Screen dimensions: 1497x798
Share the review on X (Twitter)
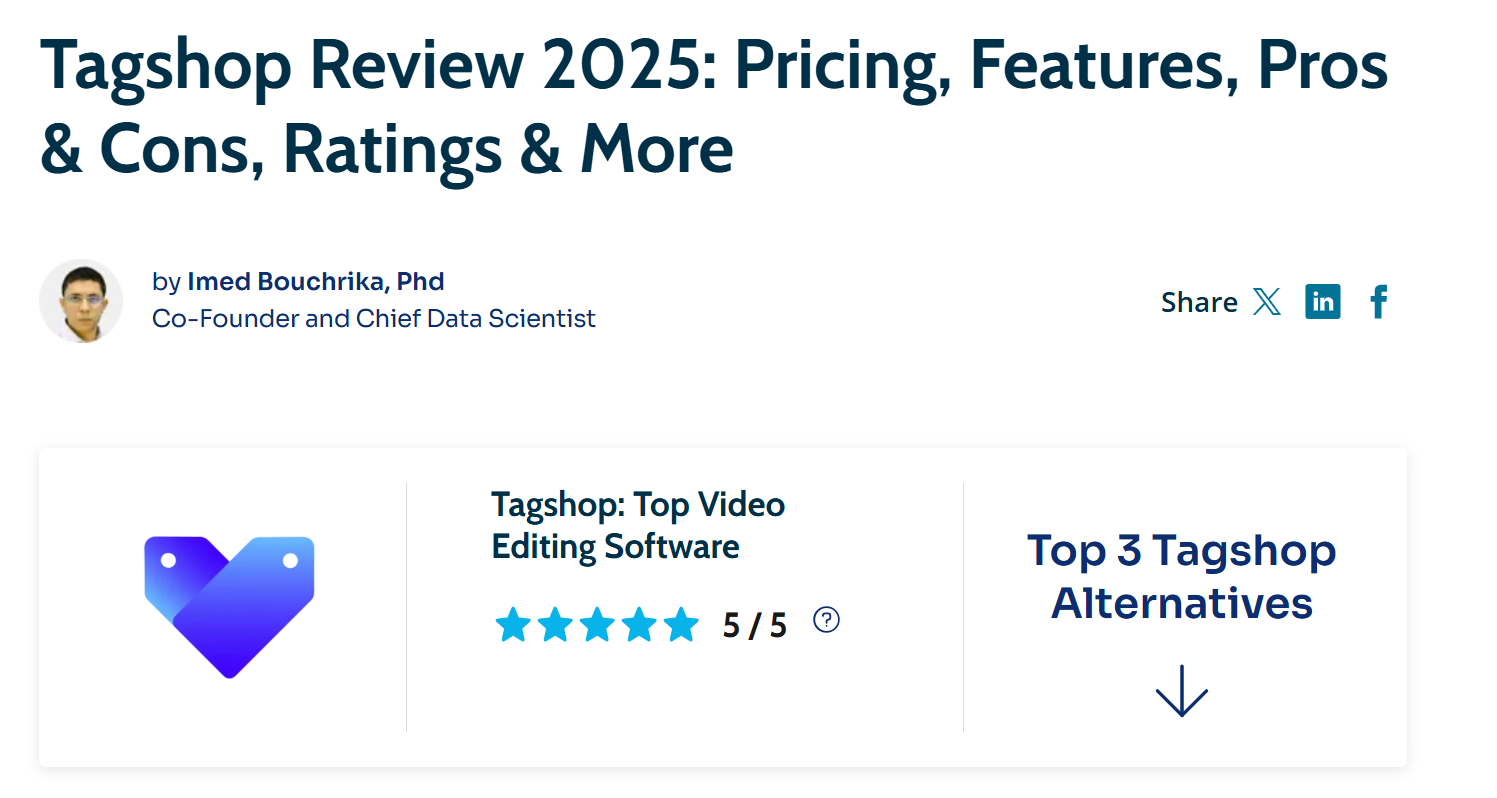(1266, 301)
